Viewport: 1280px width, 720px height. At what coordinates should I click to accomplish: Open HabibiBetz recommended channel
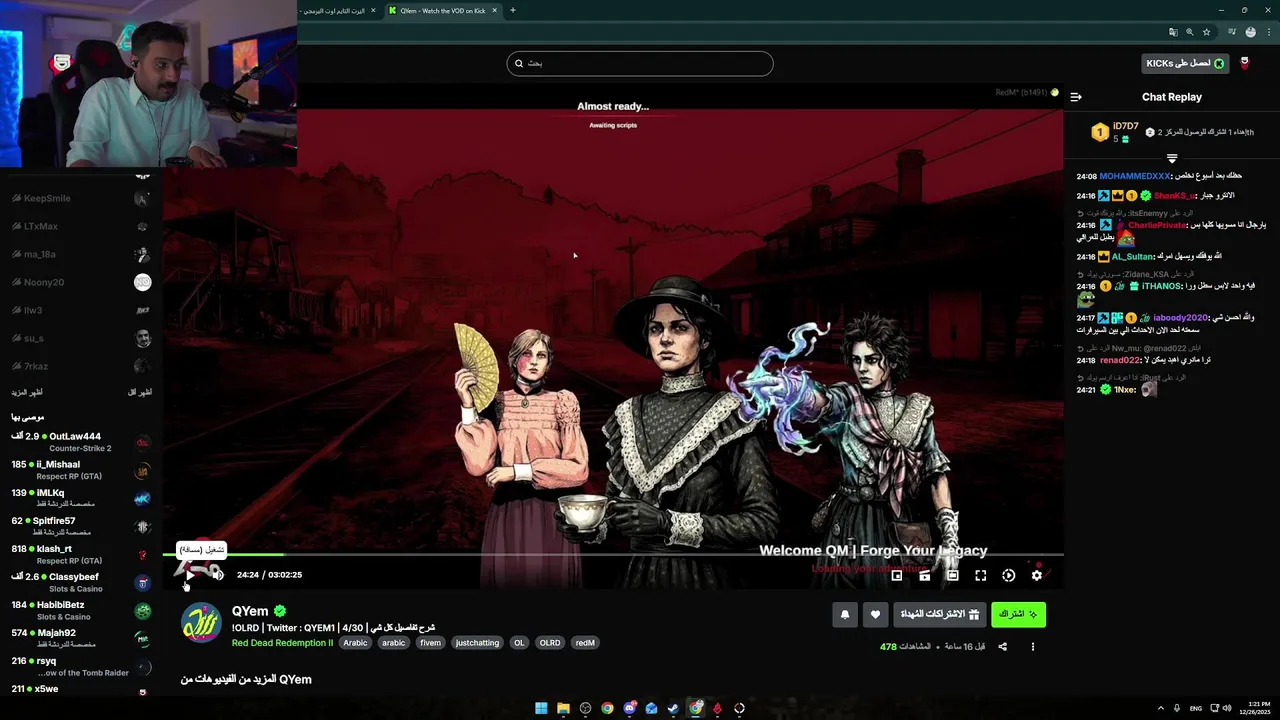click(x=82, y=610)
